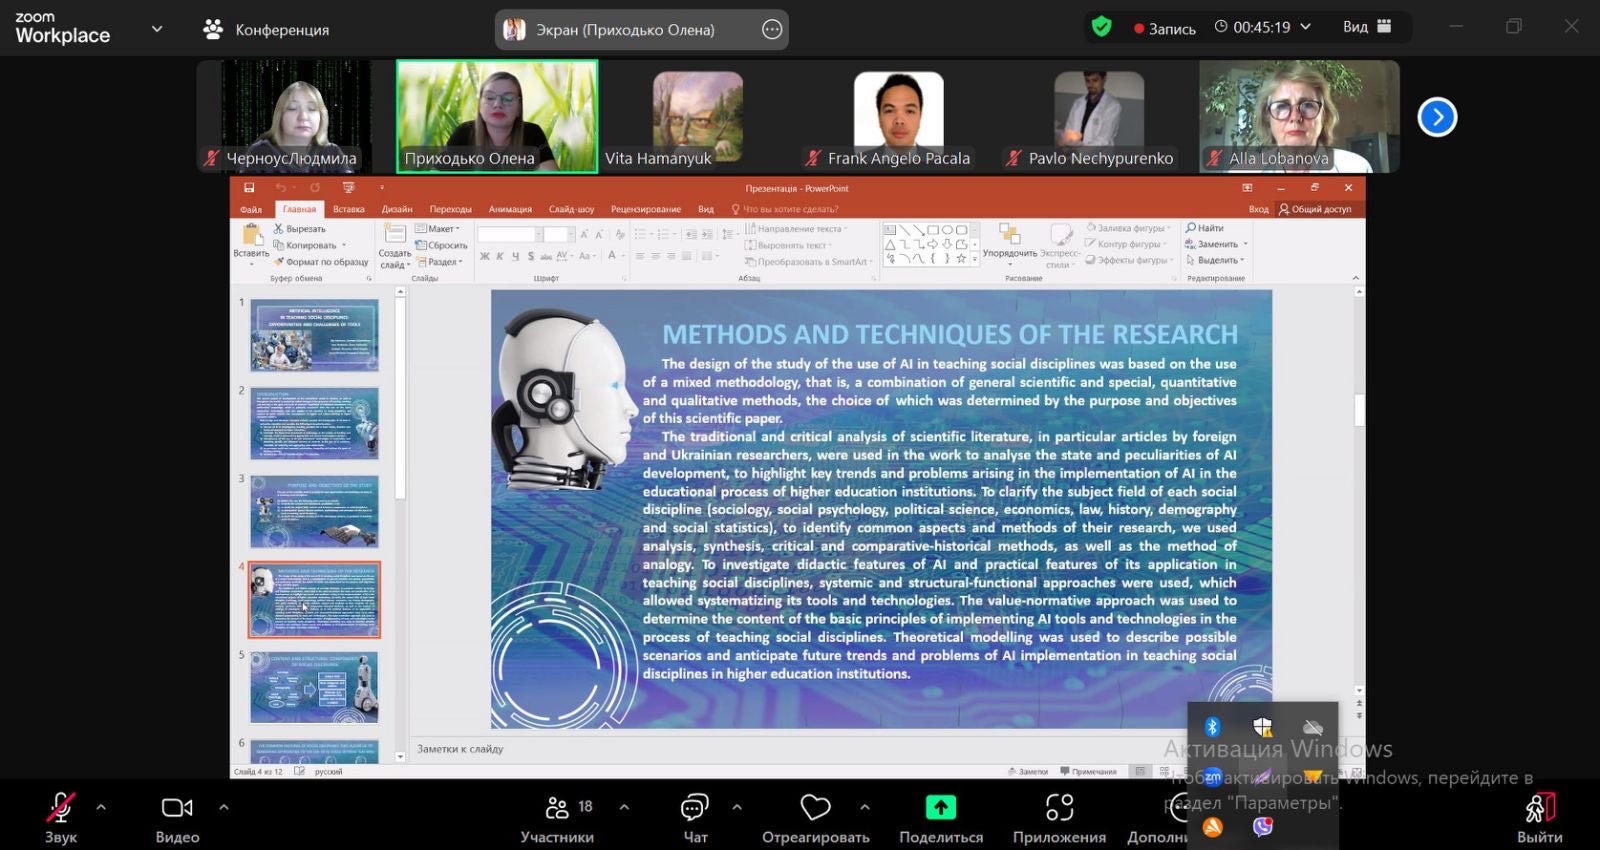Screen dimensions: 1600x850
Task: Click the Выйти leave meeting button
Action: coord(1539,816)
